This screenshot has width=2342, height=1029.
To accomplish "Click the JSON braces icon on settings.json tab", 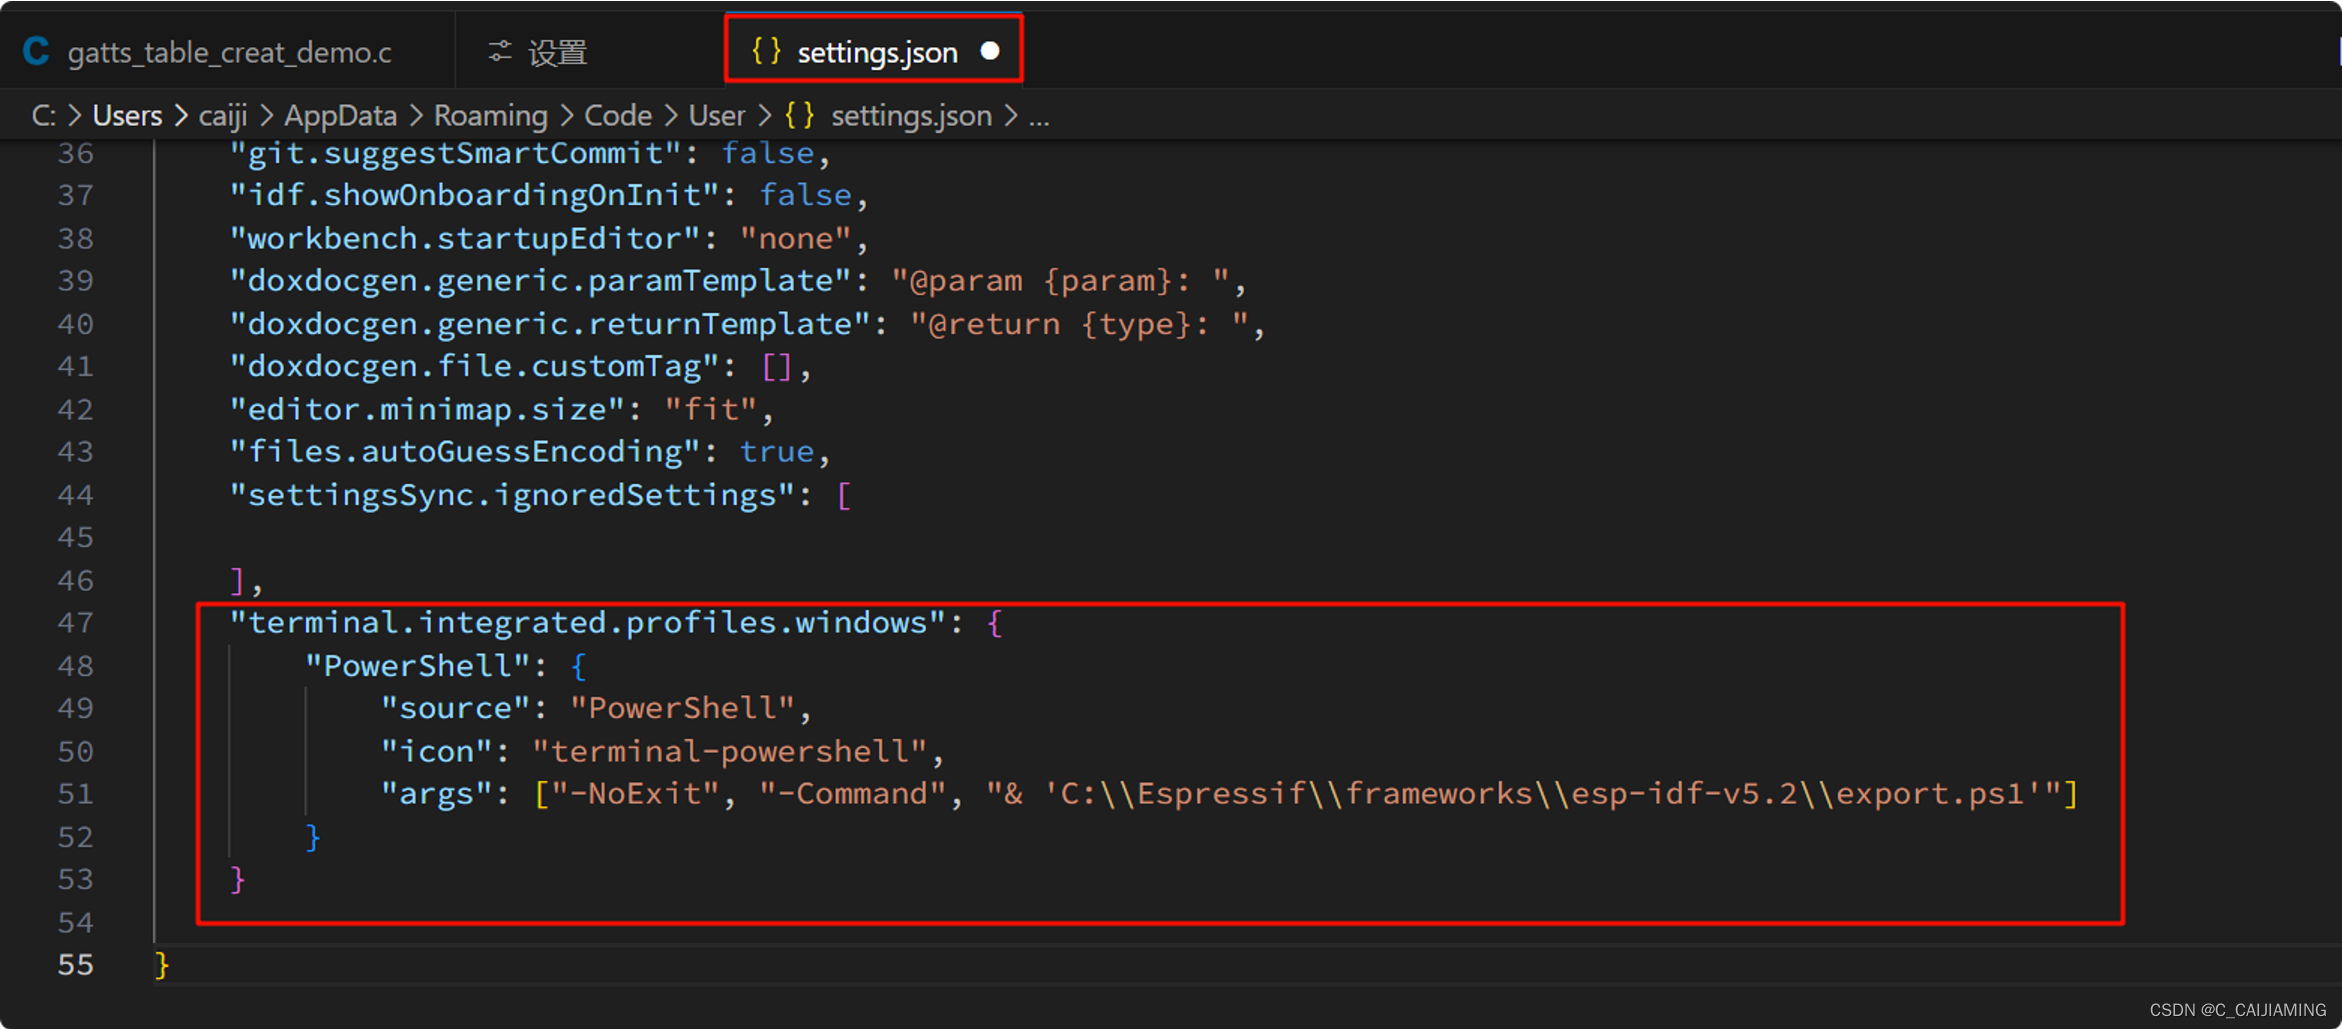I will point(766,50).
